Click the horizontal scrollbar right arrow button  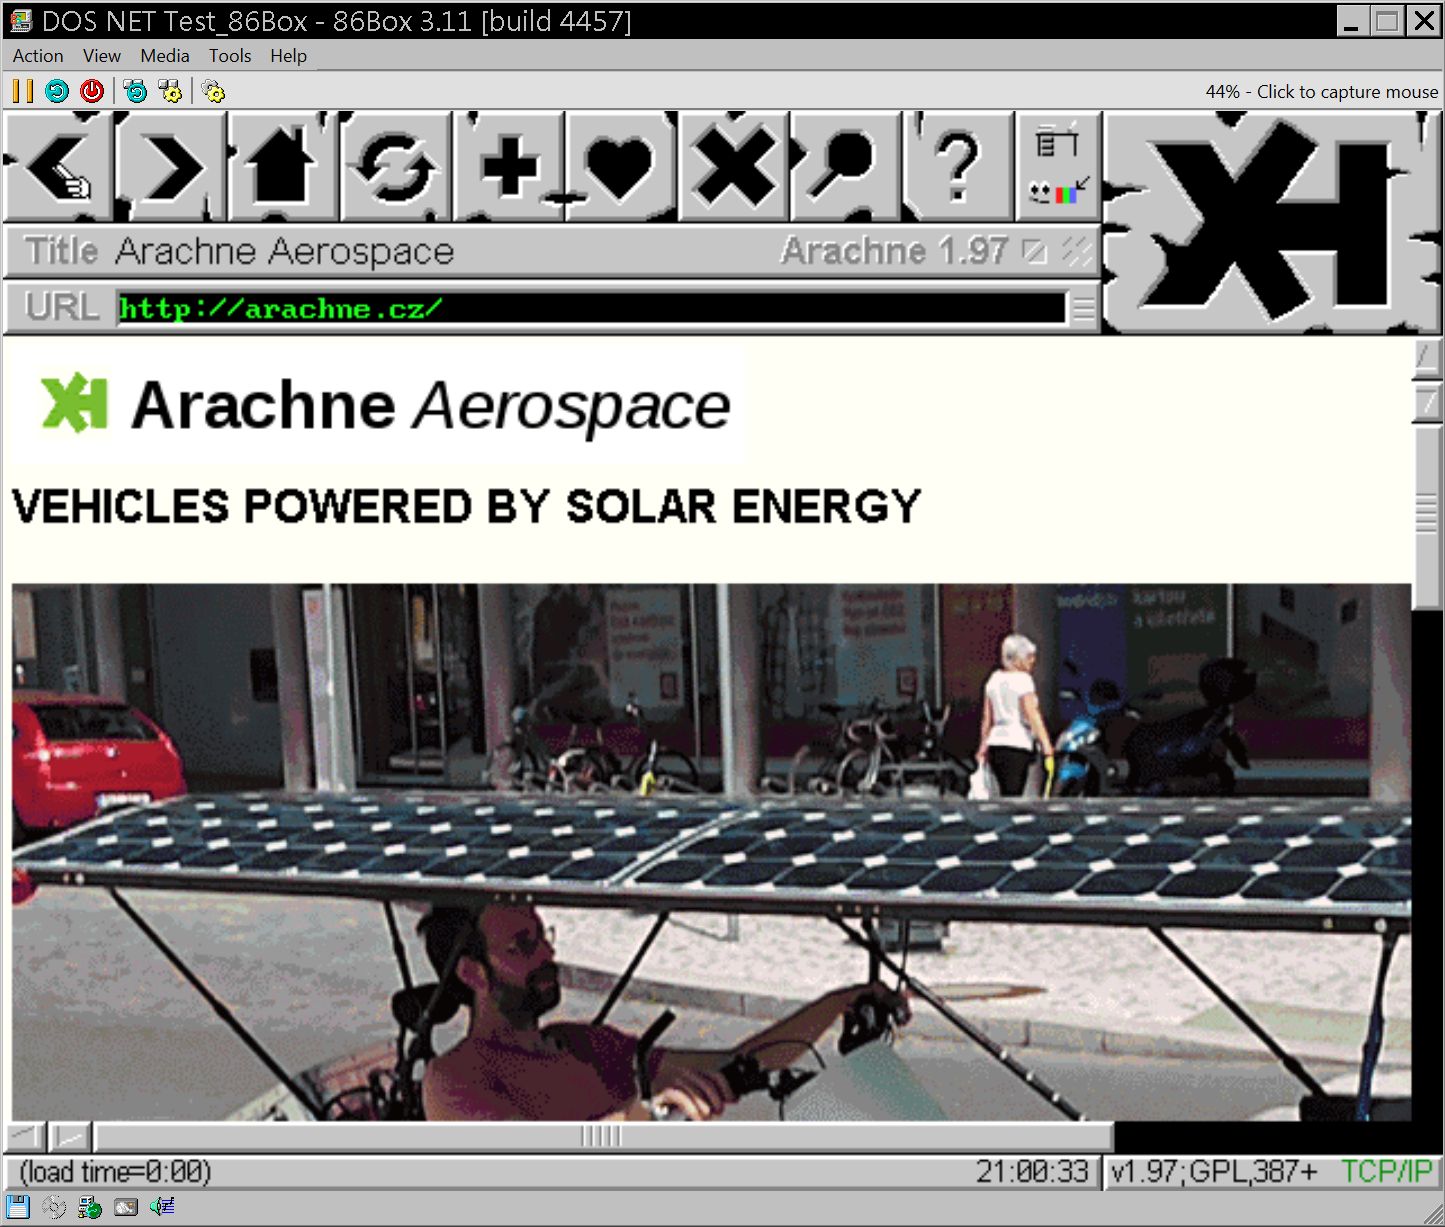[71, 1137]
